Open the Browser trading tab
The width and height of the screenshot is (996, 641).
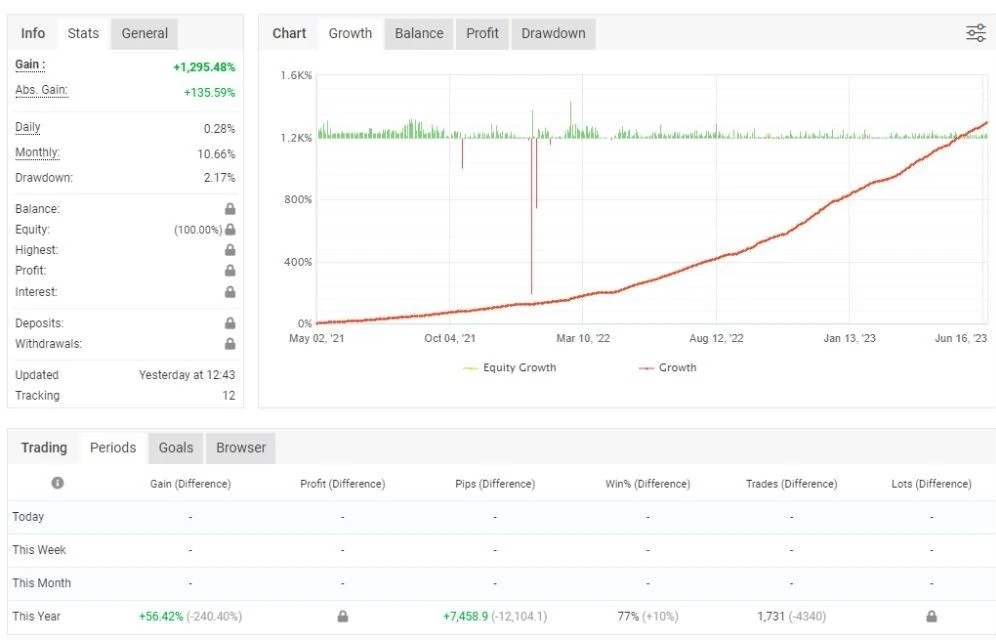click(x=241, y=448)
